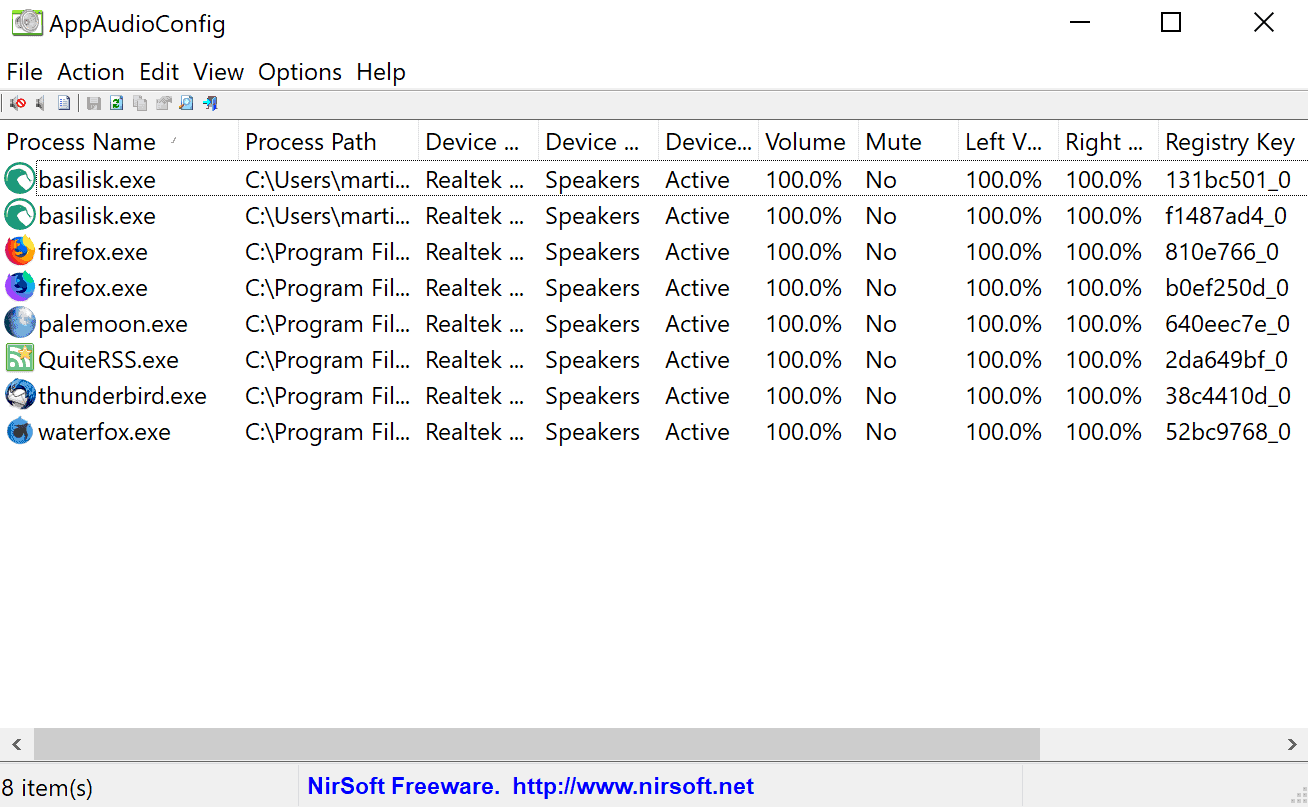The width and height of the screenshot is (1308, 807).
Task: Click registry key 810e766_0
Action: pos(1222,252)
